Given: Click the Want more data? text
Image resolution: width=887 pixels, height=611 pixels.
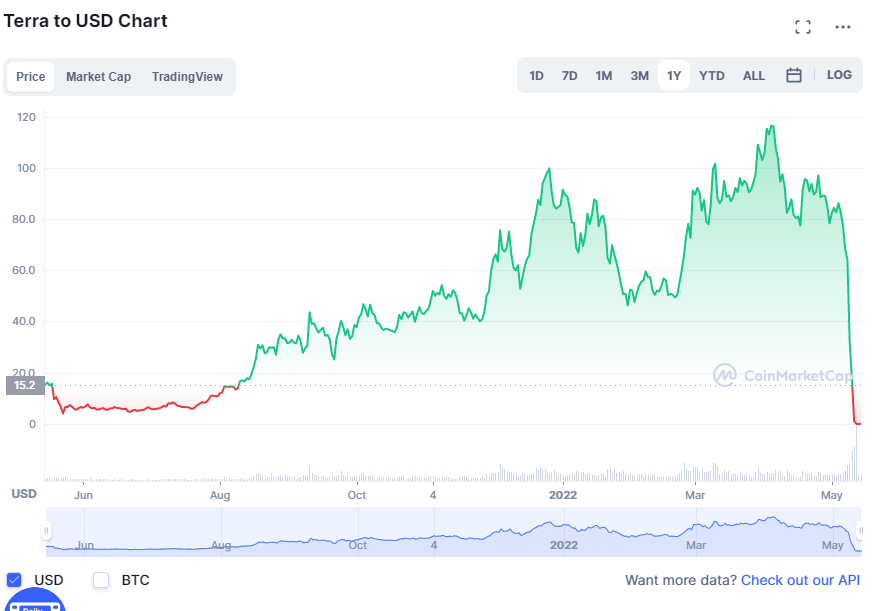Looking at the screenshot, I should (x=681, y=580).
